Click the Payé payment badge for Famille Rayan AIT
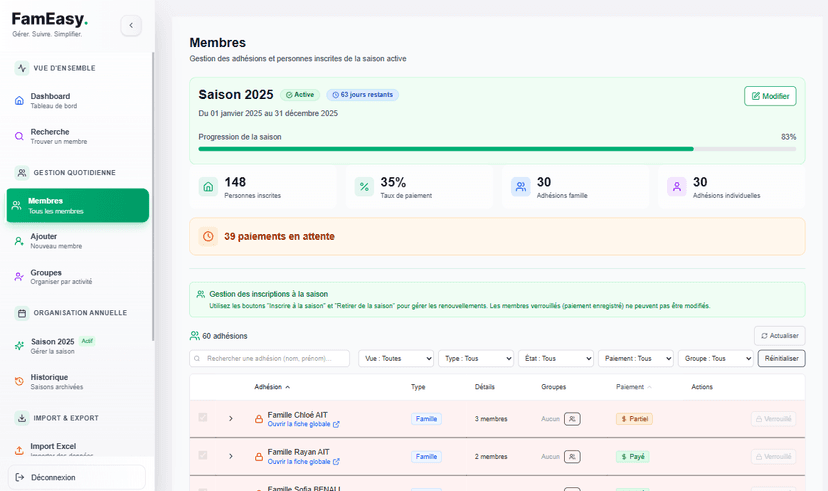 pos(633,457)
